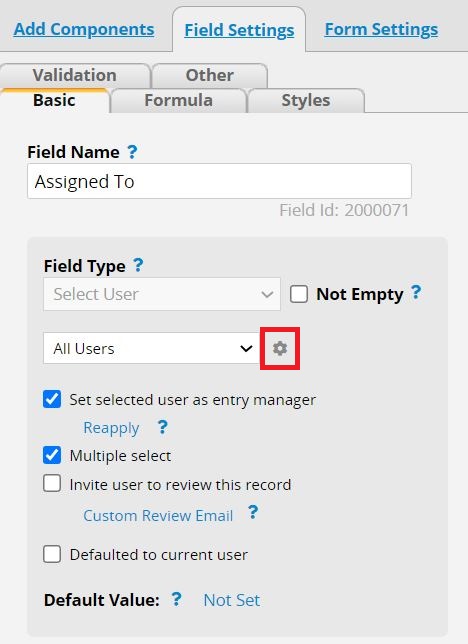The image size is (468, 644).
Task: Click the help icon beside Field Name
Action: point(132,152)
